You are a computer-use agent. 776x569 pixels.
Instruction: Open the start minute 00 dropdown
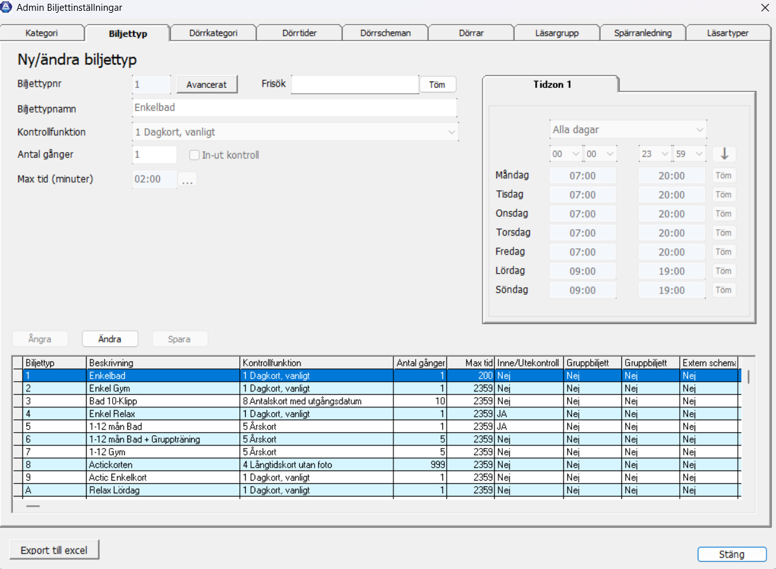600,154
